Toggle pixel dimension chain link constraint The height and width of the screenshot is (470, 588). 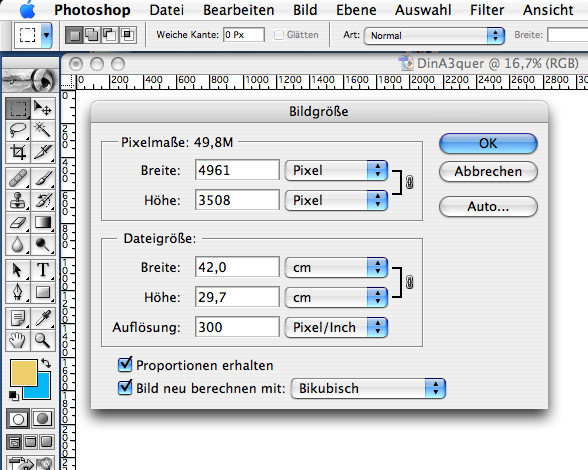pyautogui.click(x=410, y=182)
